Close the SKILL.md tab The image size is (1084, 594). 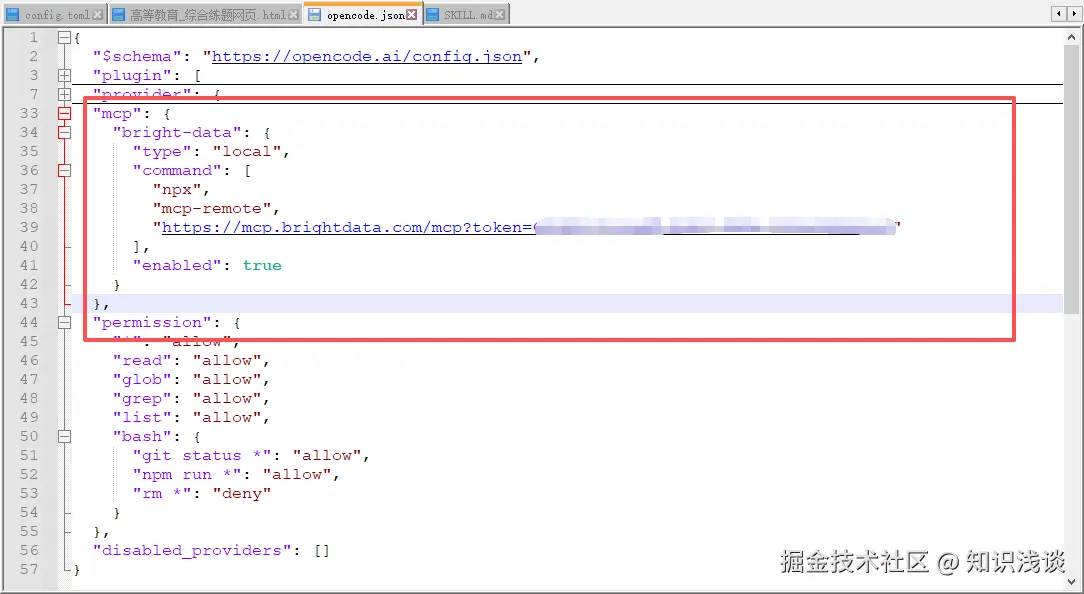pos(500,15)
